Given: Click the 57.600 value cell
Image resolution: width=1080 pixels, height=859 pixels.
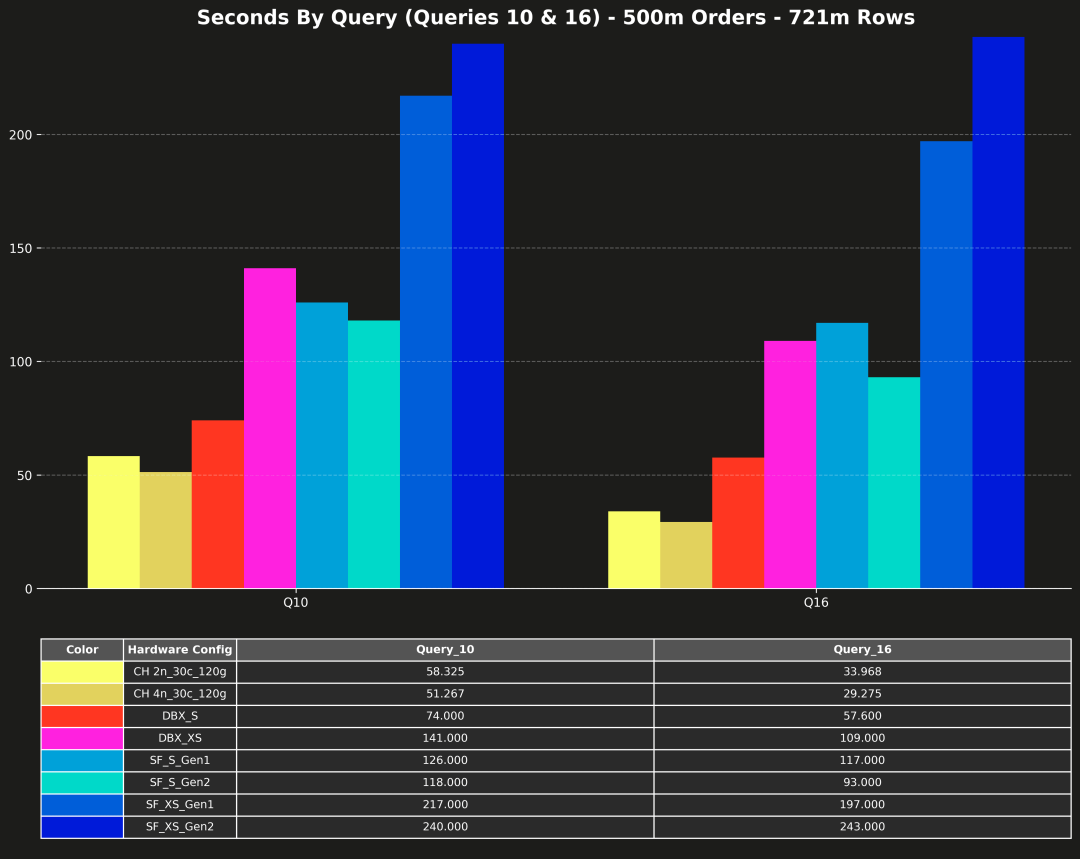Looking at the screenshot, I should [862, 716].
